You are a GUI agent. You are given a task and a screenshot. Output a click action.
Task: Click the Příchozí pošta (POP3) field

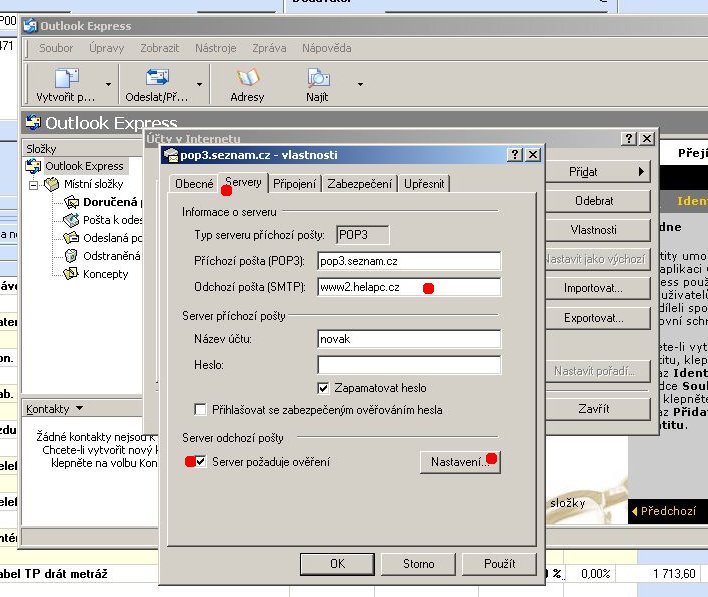click(409, 261)
